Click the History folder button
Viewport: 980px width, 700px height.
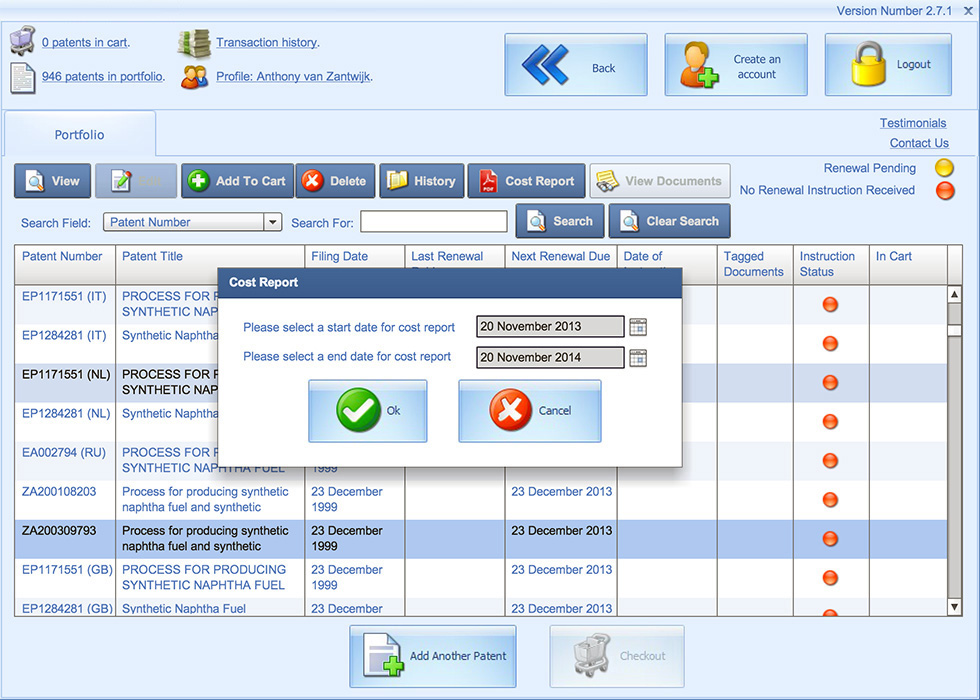click(422, 181)
